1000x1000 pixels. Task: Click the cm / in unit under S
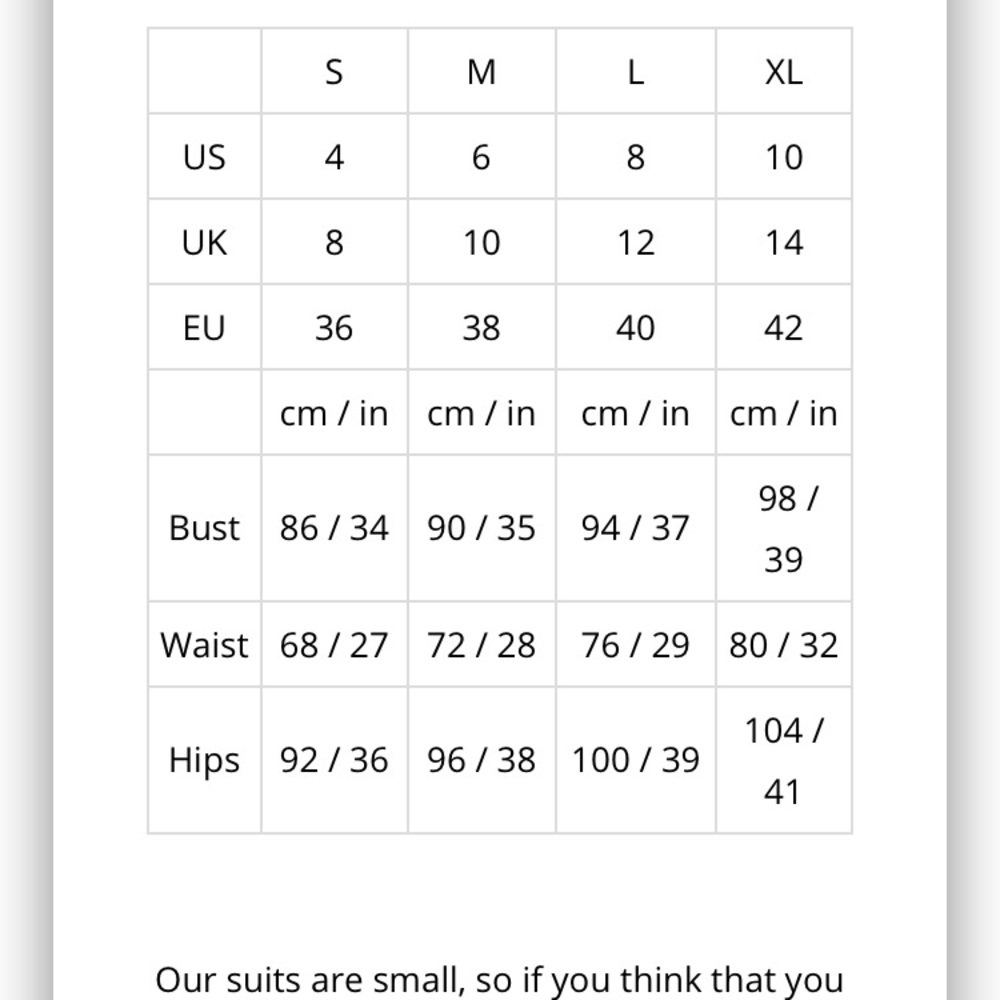(x=334, y=413)
